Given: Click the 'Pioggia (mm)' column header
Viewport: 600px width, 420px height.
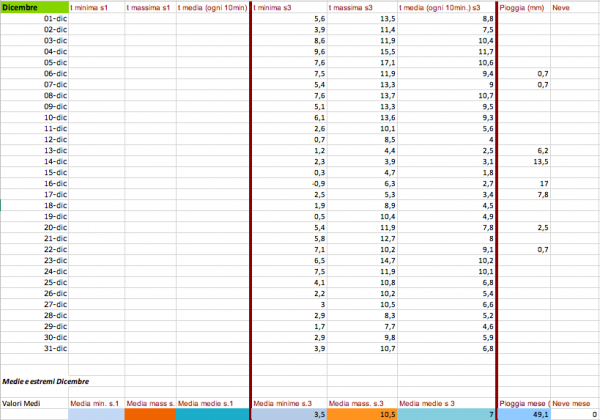Looking at the screenshot, I should click(524, 7).
